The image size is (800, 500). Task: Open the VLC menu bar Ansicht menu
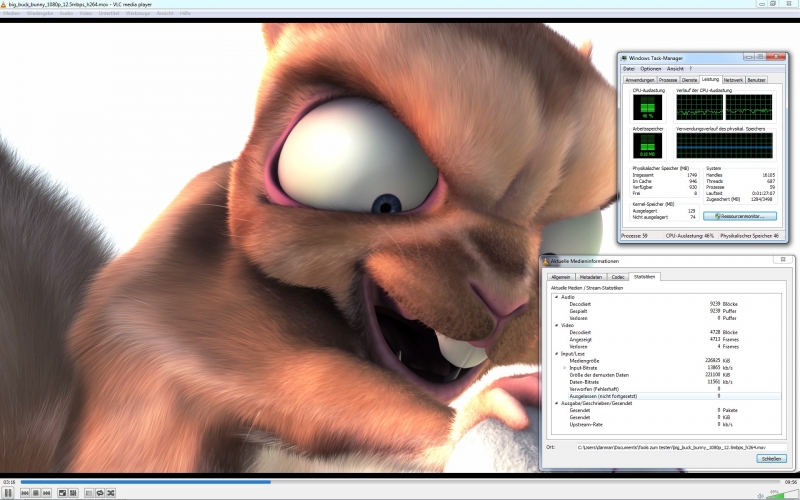pyautogui.click(x=165, y=13)
